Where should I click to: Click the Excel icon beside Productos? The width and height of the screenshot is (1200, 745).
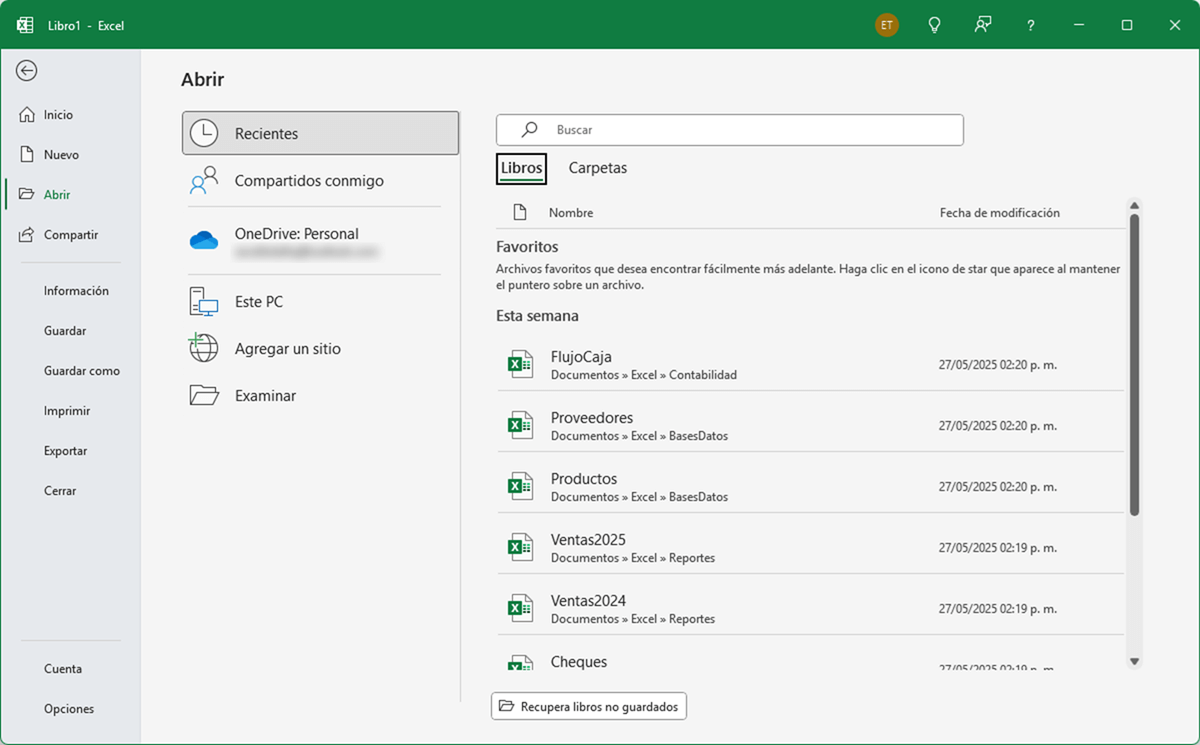tap(519, 487)
